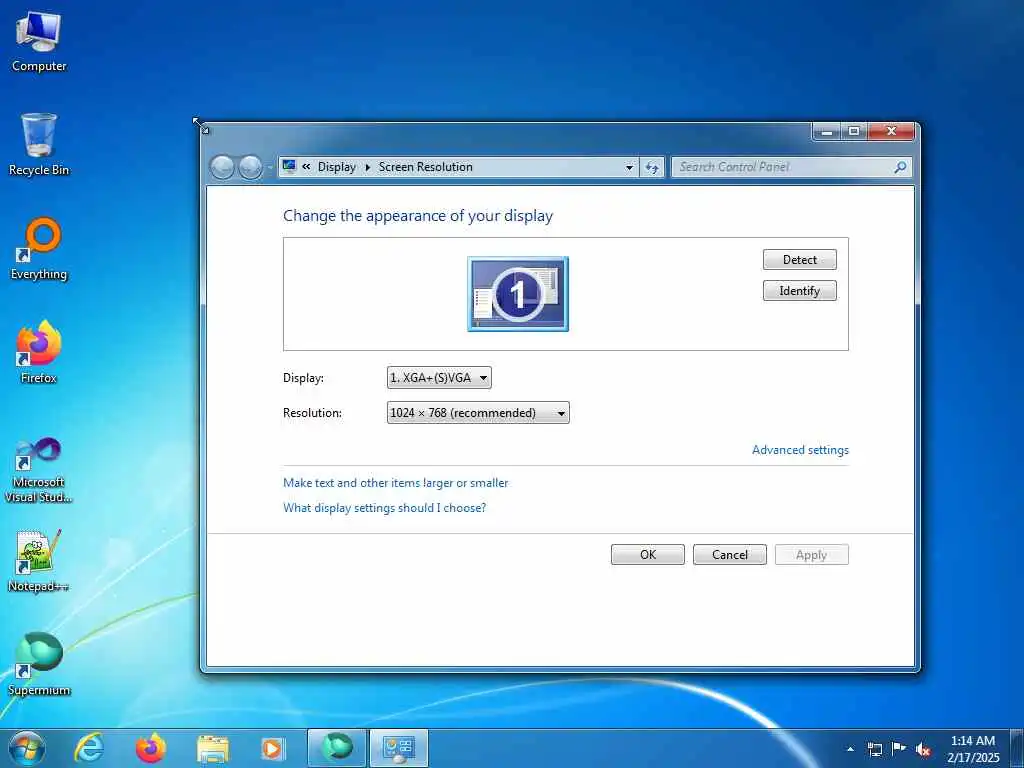Click the Show desktop strip
Screen dimensions: 1024x768
click(x=1017, y=748)
